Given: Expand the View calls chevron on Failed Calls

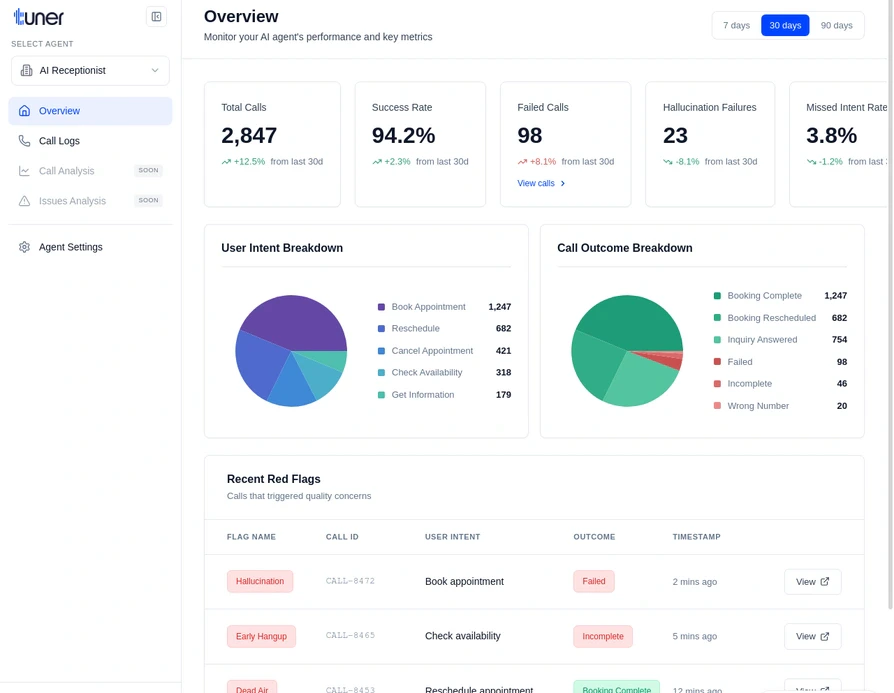Looking at the screenshot, I should click(563, 185).
